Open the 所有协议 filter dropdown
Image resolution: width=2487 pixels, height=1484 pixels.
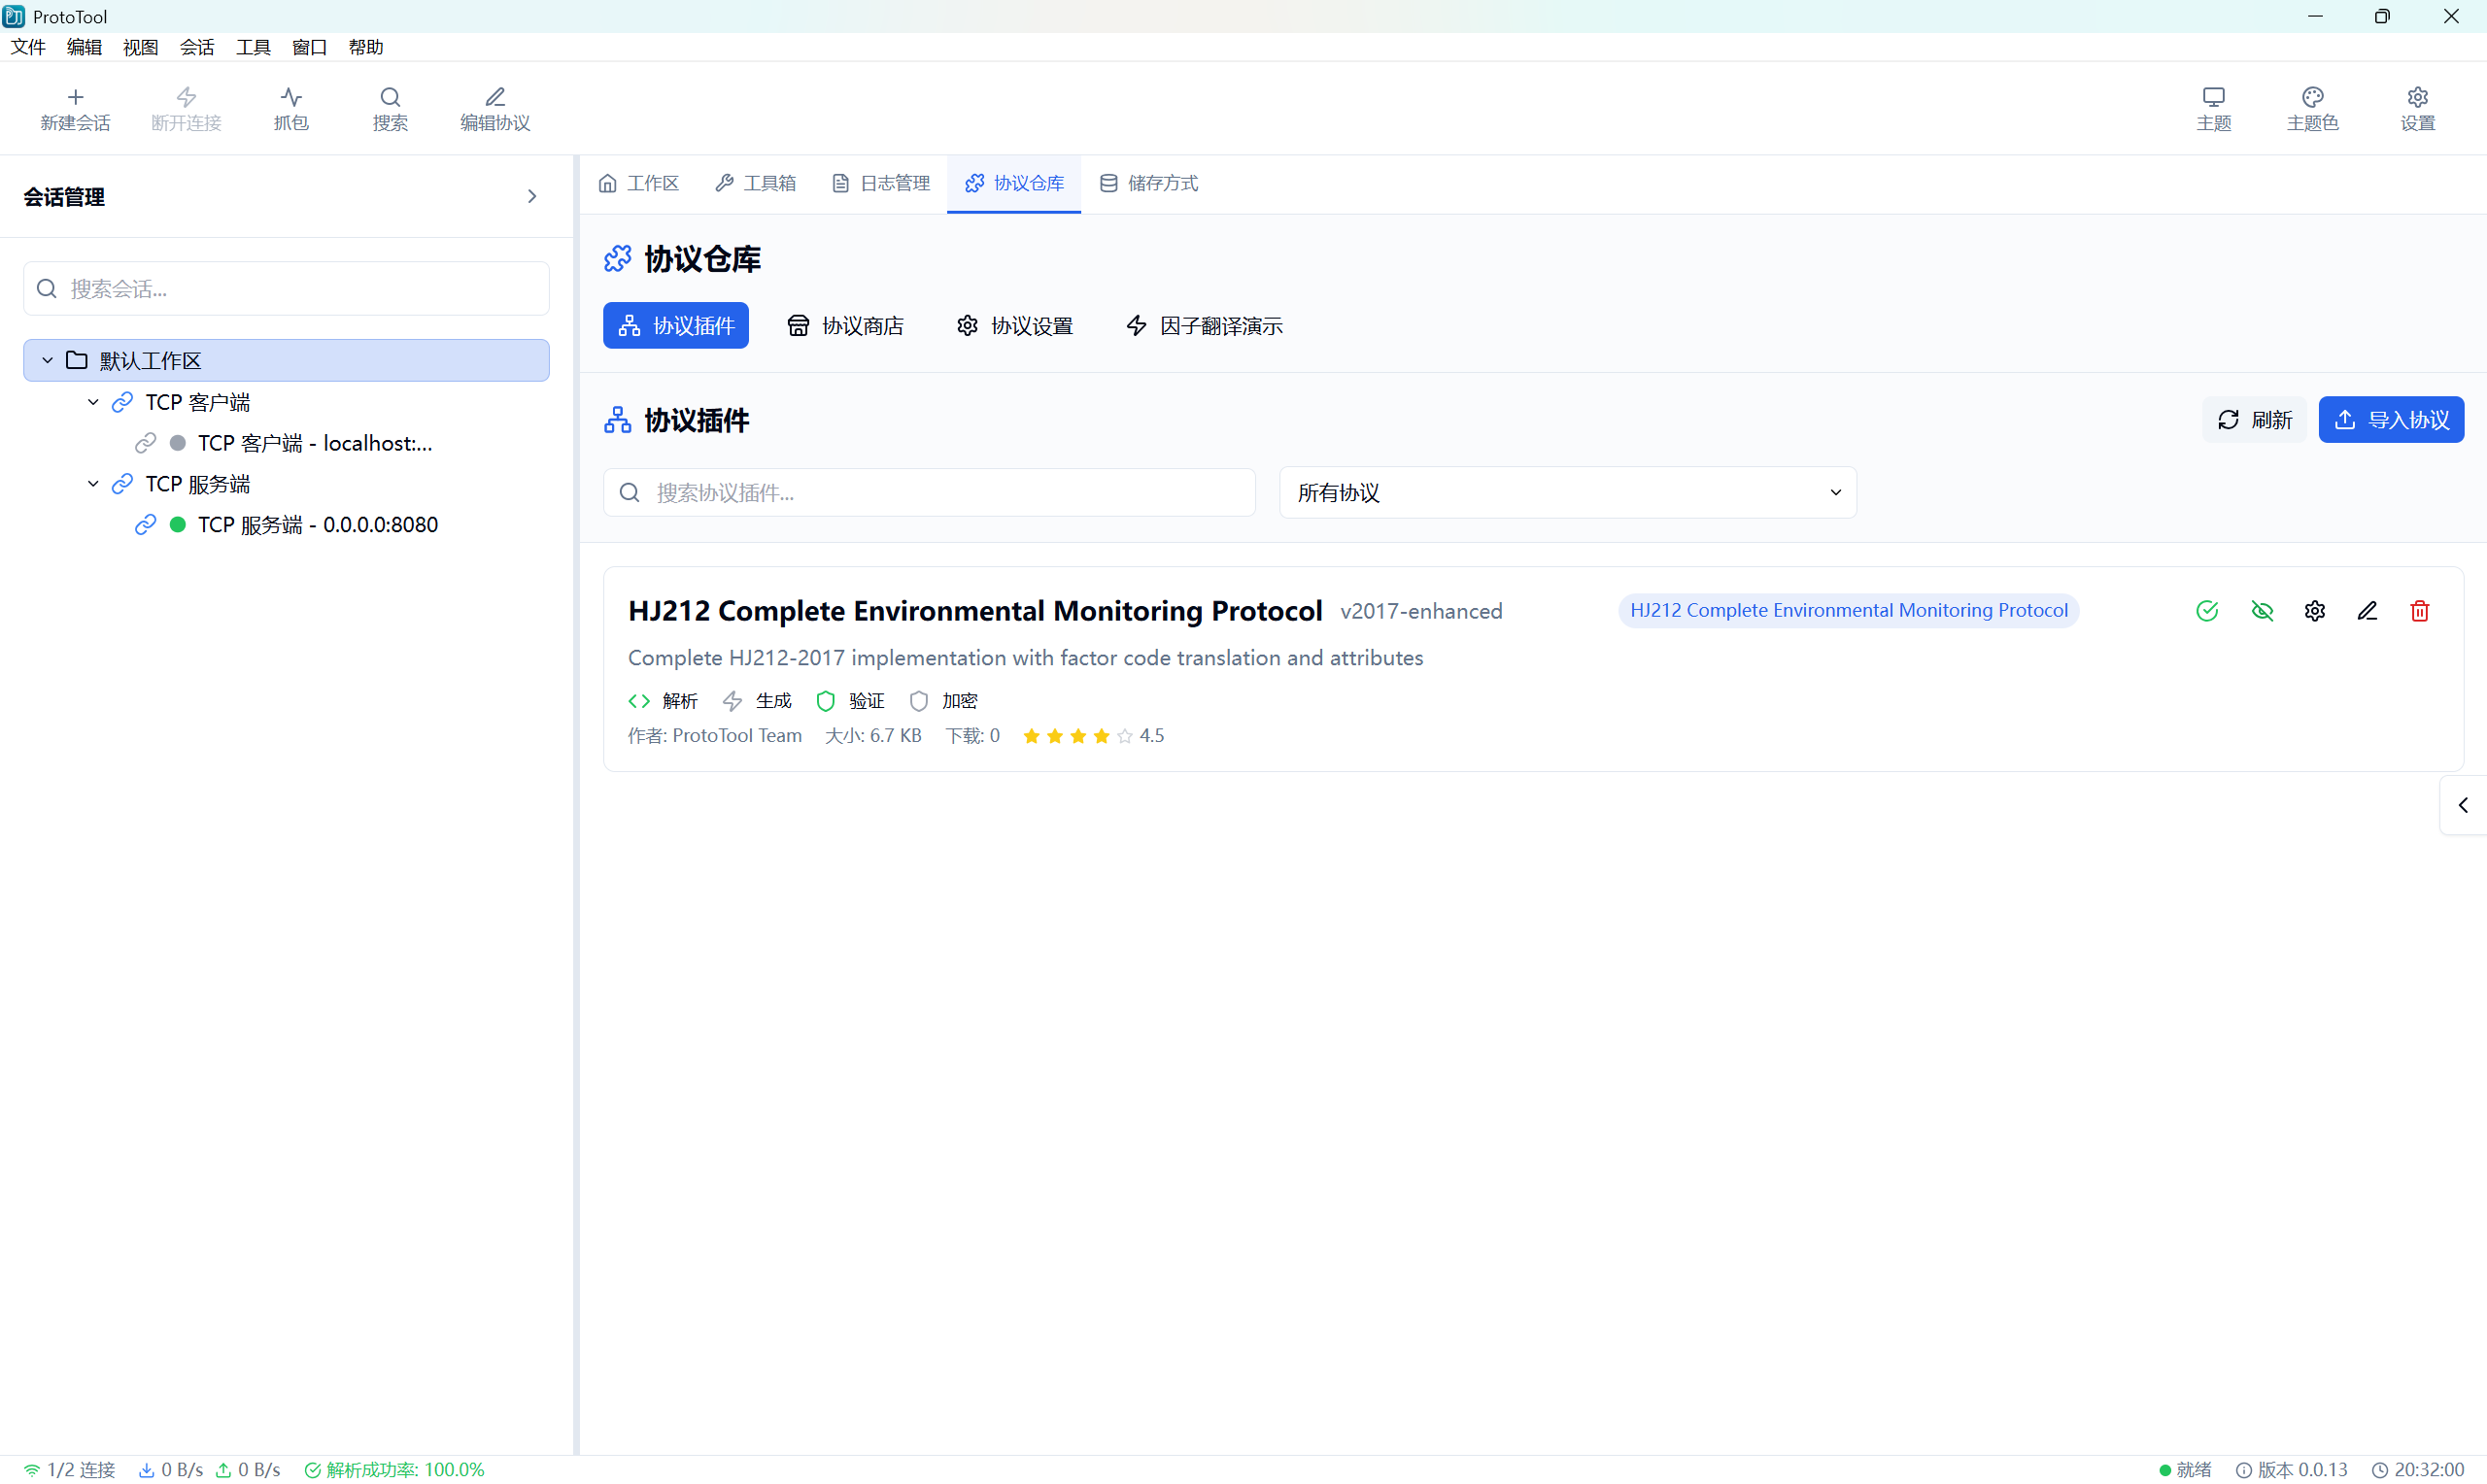(x=1567, y=493)
